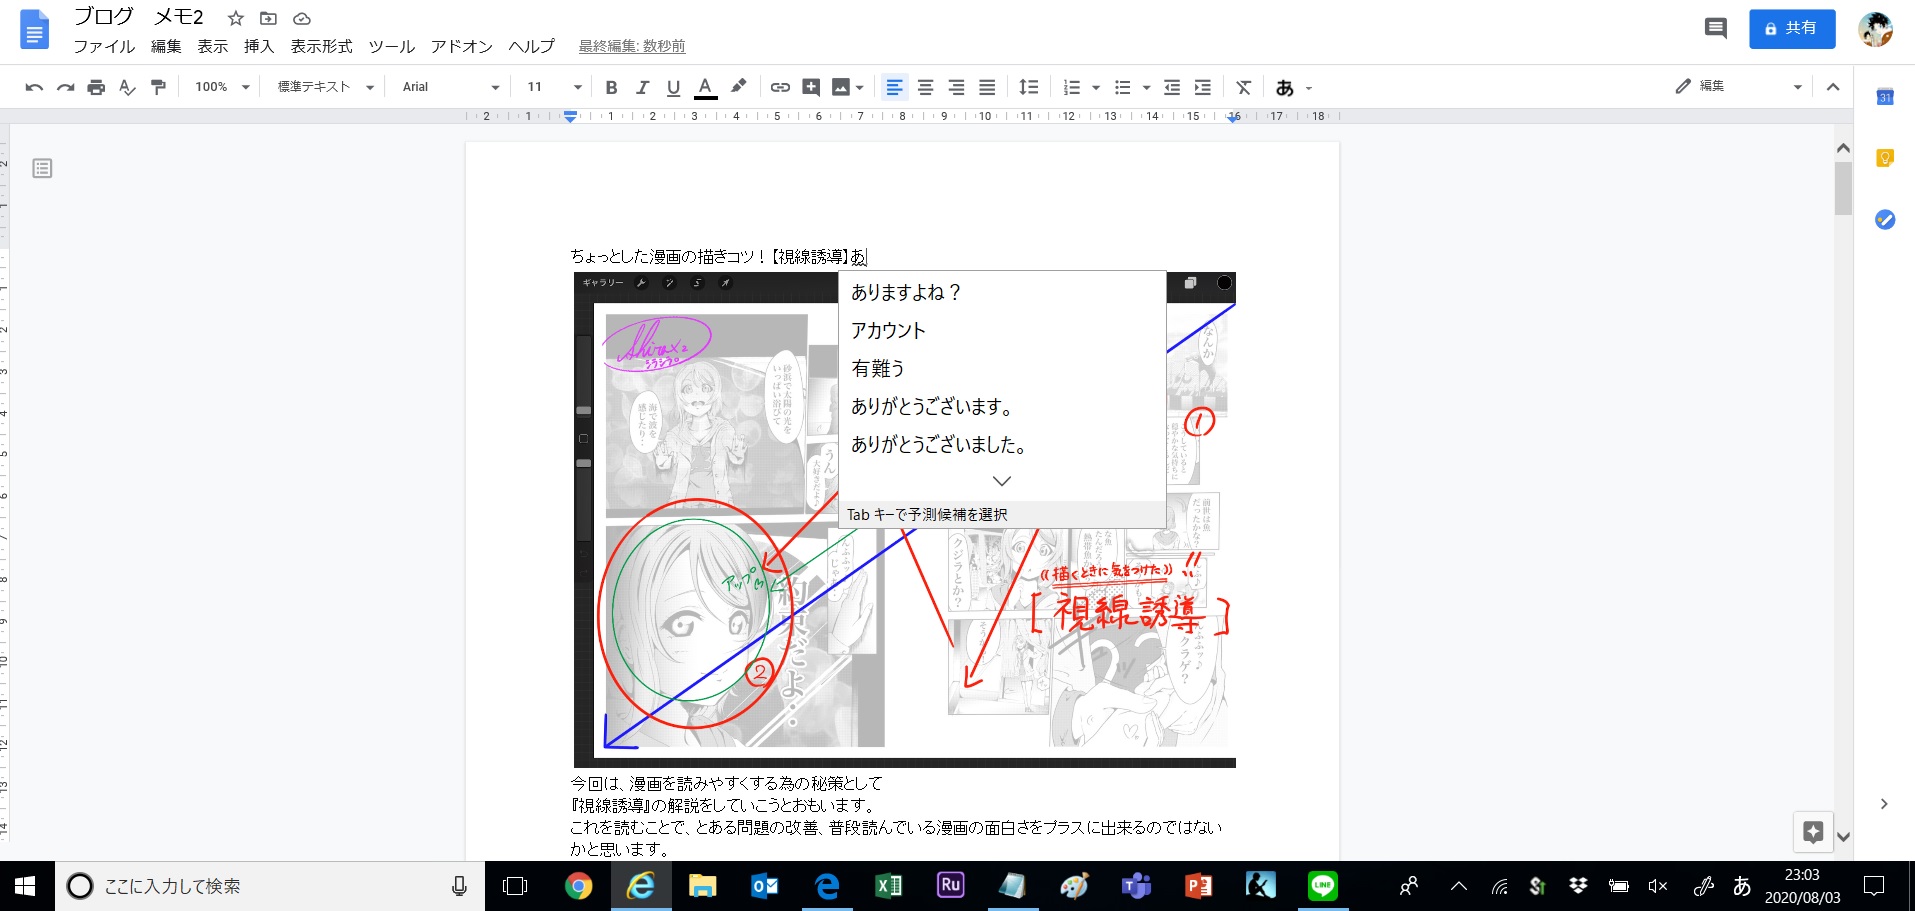Click the Explore button at bottom right
Viewport: 1915px width, 911px height.
[1813, 831]
